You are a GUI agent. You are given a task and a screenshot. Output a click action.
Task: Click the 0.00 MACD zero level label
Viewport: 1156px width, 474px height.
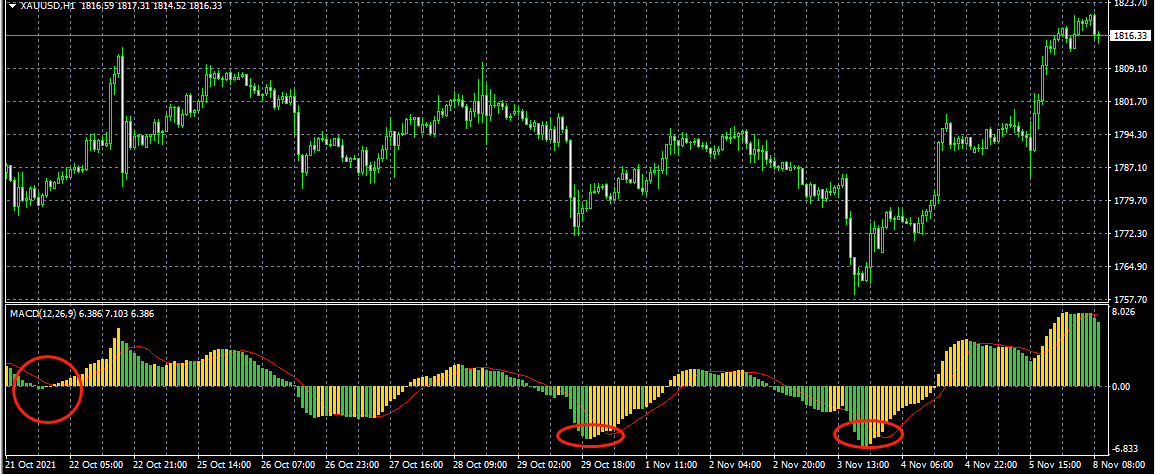[x=1122, y=386]
